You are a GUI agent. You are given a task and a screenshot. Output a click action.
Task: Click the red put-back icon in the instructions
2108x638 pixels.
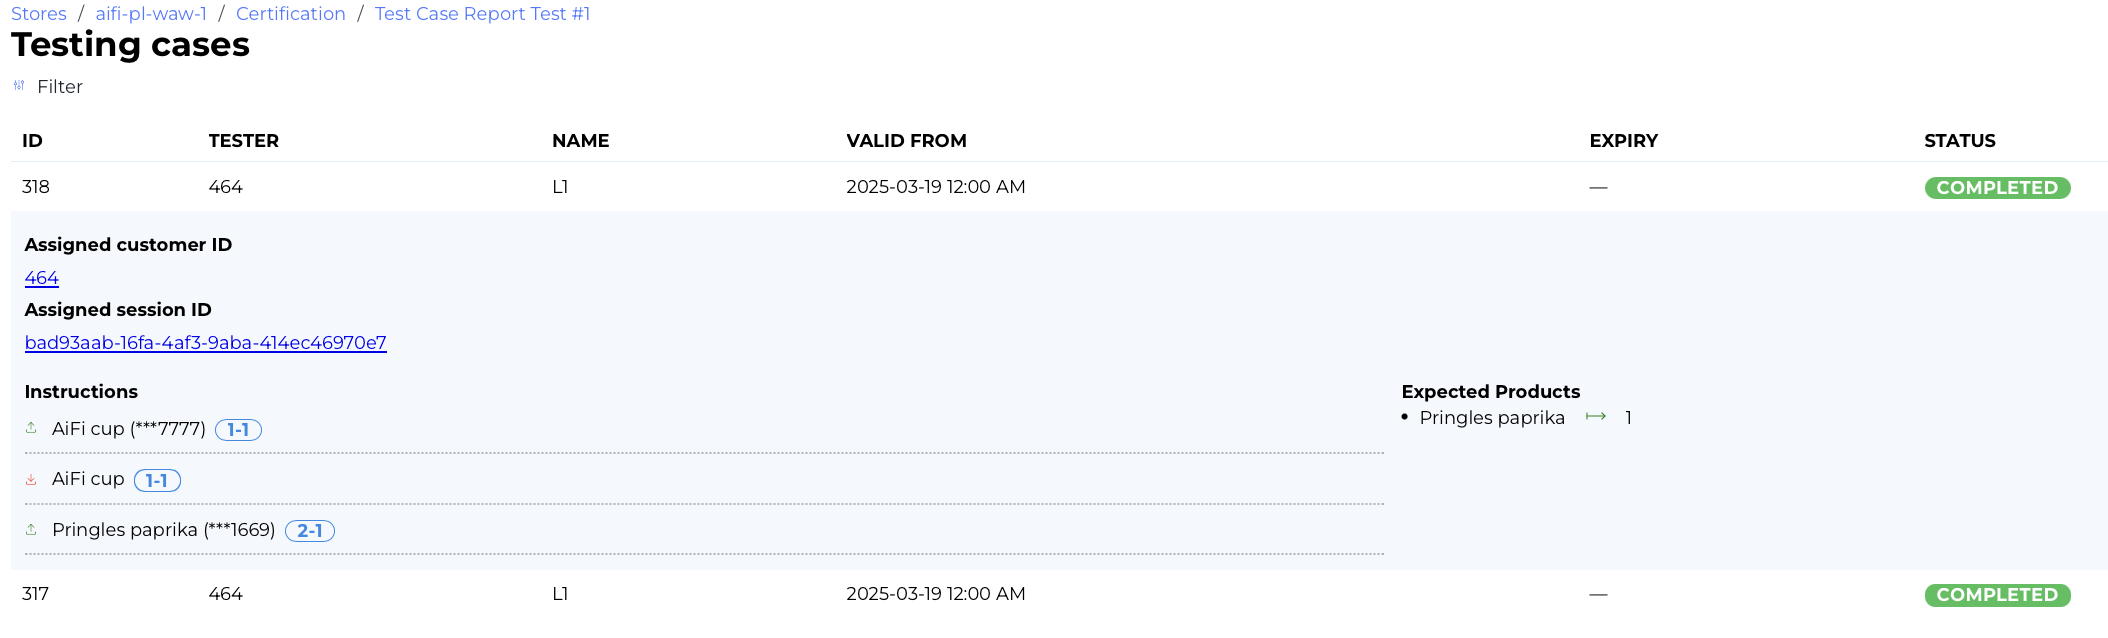pos(31,479)
